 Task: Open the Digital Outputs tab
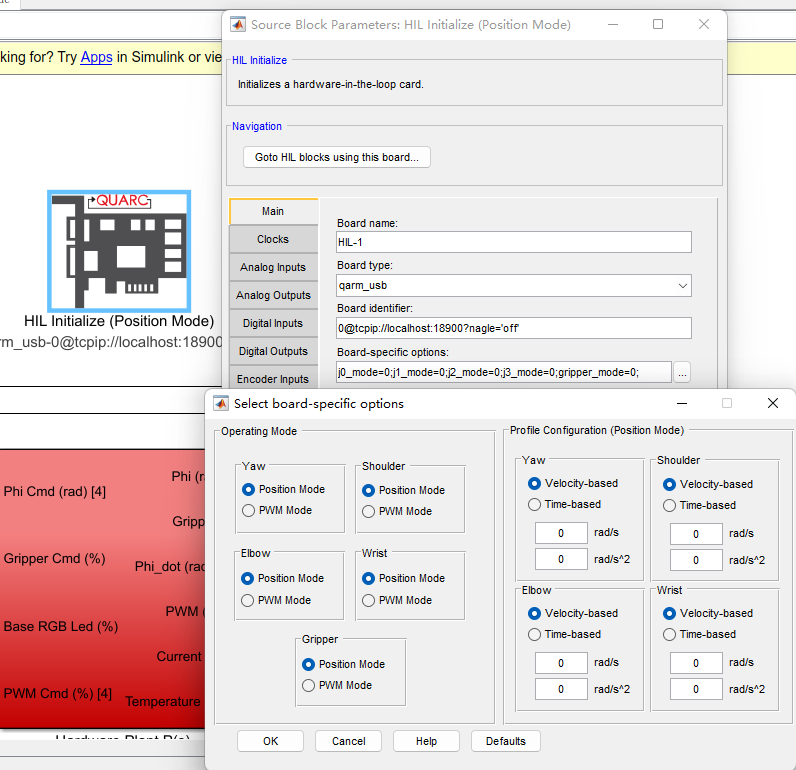pos(273,351)
